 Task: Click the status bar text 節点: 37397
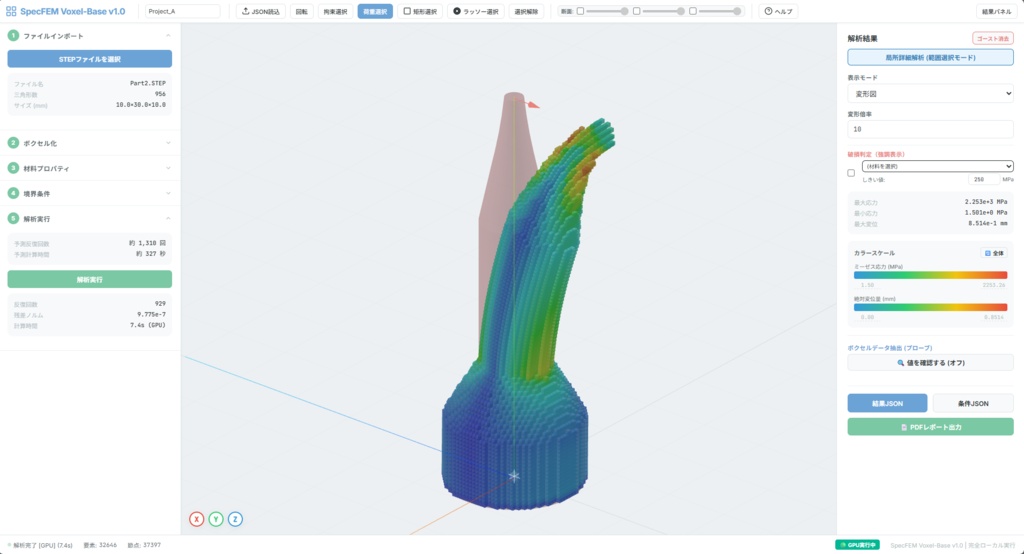click(x=144, y=545)
